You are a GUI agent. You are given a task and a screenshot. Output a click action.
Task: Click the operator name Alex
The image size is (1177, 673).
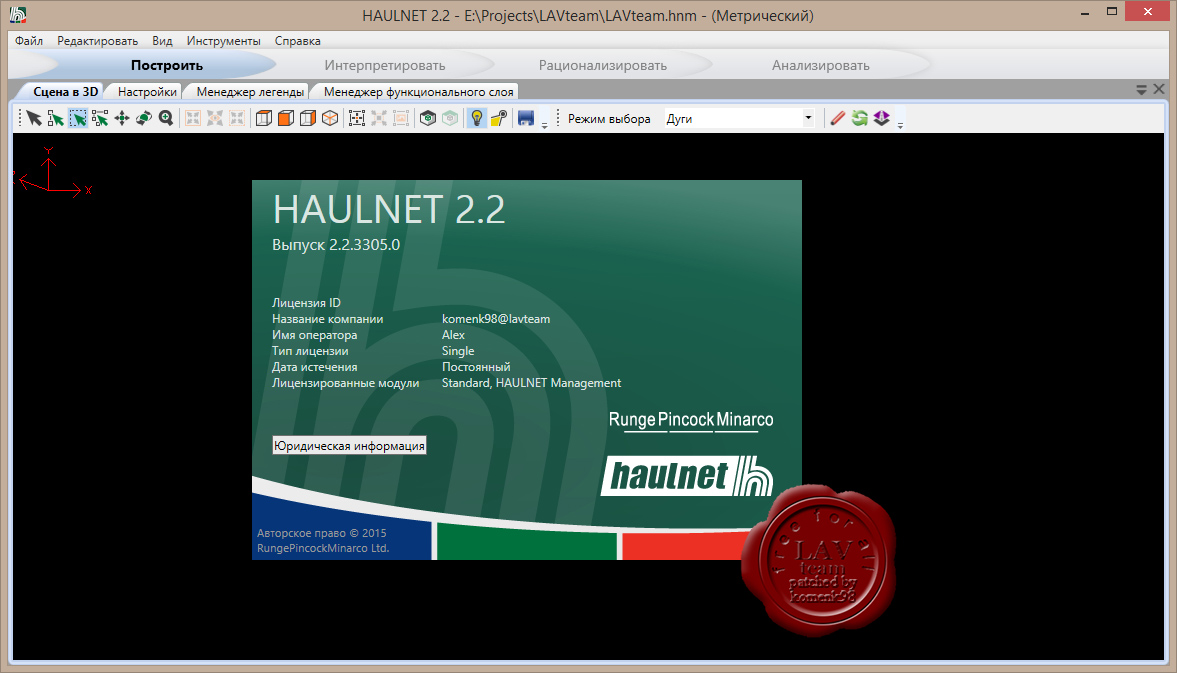tap(453, 335)
